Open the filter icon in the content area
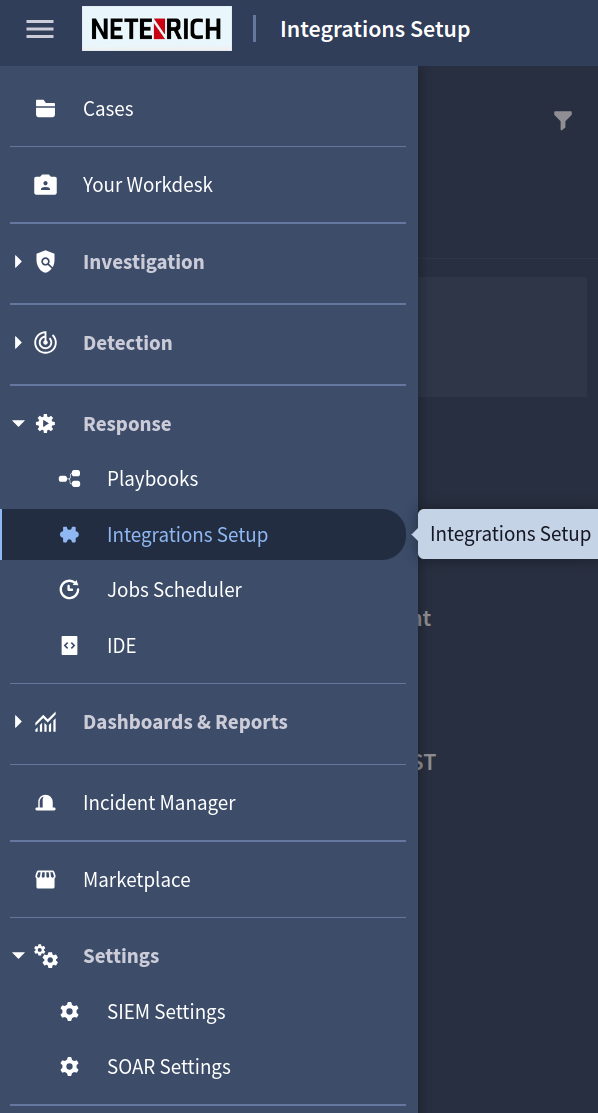Image resolution: width=598 pixels, height=1113 pixels. (563, 120)
